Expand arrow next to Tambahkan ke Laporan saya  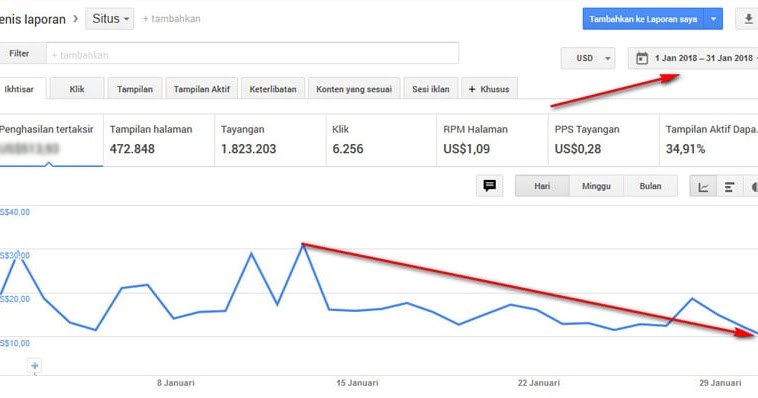coord(713,19)
